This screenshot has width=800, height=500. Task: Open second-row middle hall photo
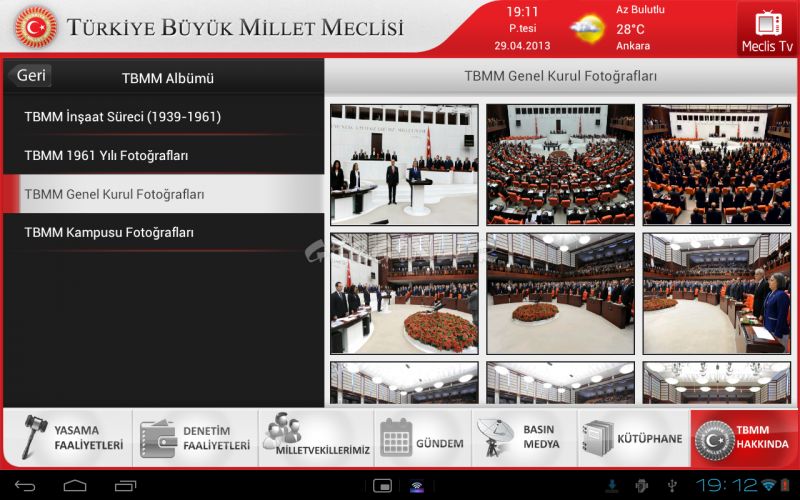(x=560, y=294)
